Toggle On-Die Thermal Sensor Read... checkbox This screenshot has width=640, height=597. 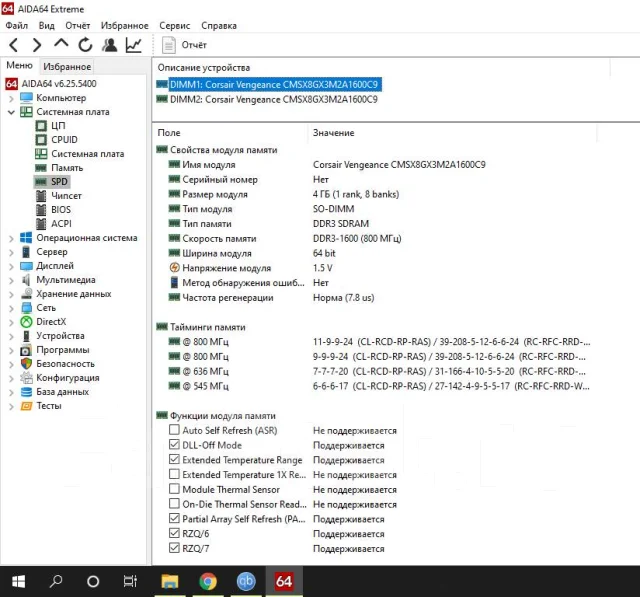click(x=174, y=503)
